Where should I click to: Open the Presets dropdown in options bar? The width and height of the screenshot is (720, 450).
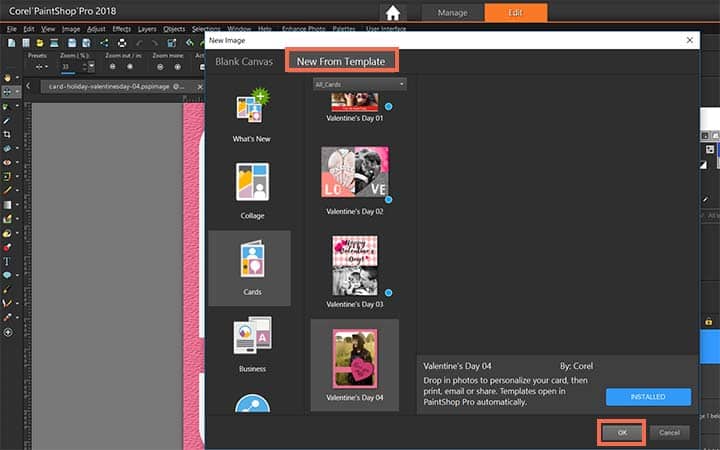[42, 67]
